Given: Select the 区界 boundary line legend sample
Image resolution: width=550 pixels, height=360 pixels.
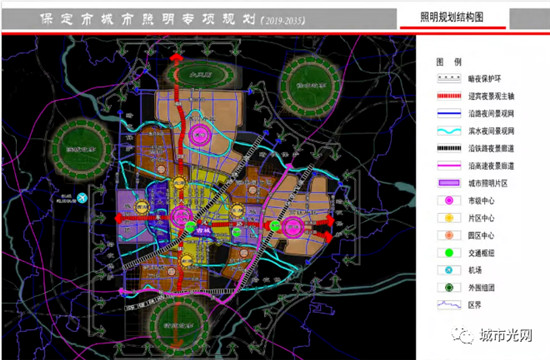Looking at the screenshot, I should (x=449, y=305).
